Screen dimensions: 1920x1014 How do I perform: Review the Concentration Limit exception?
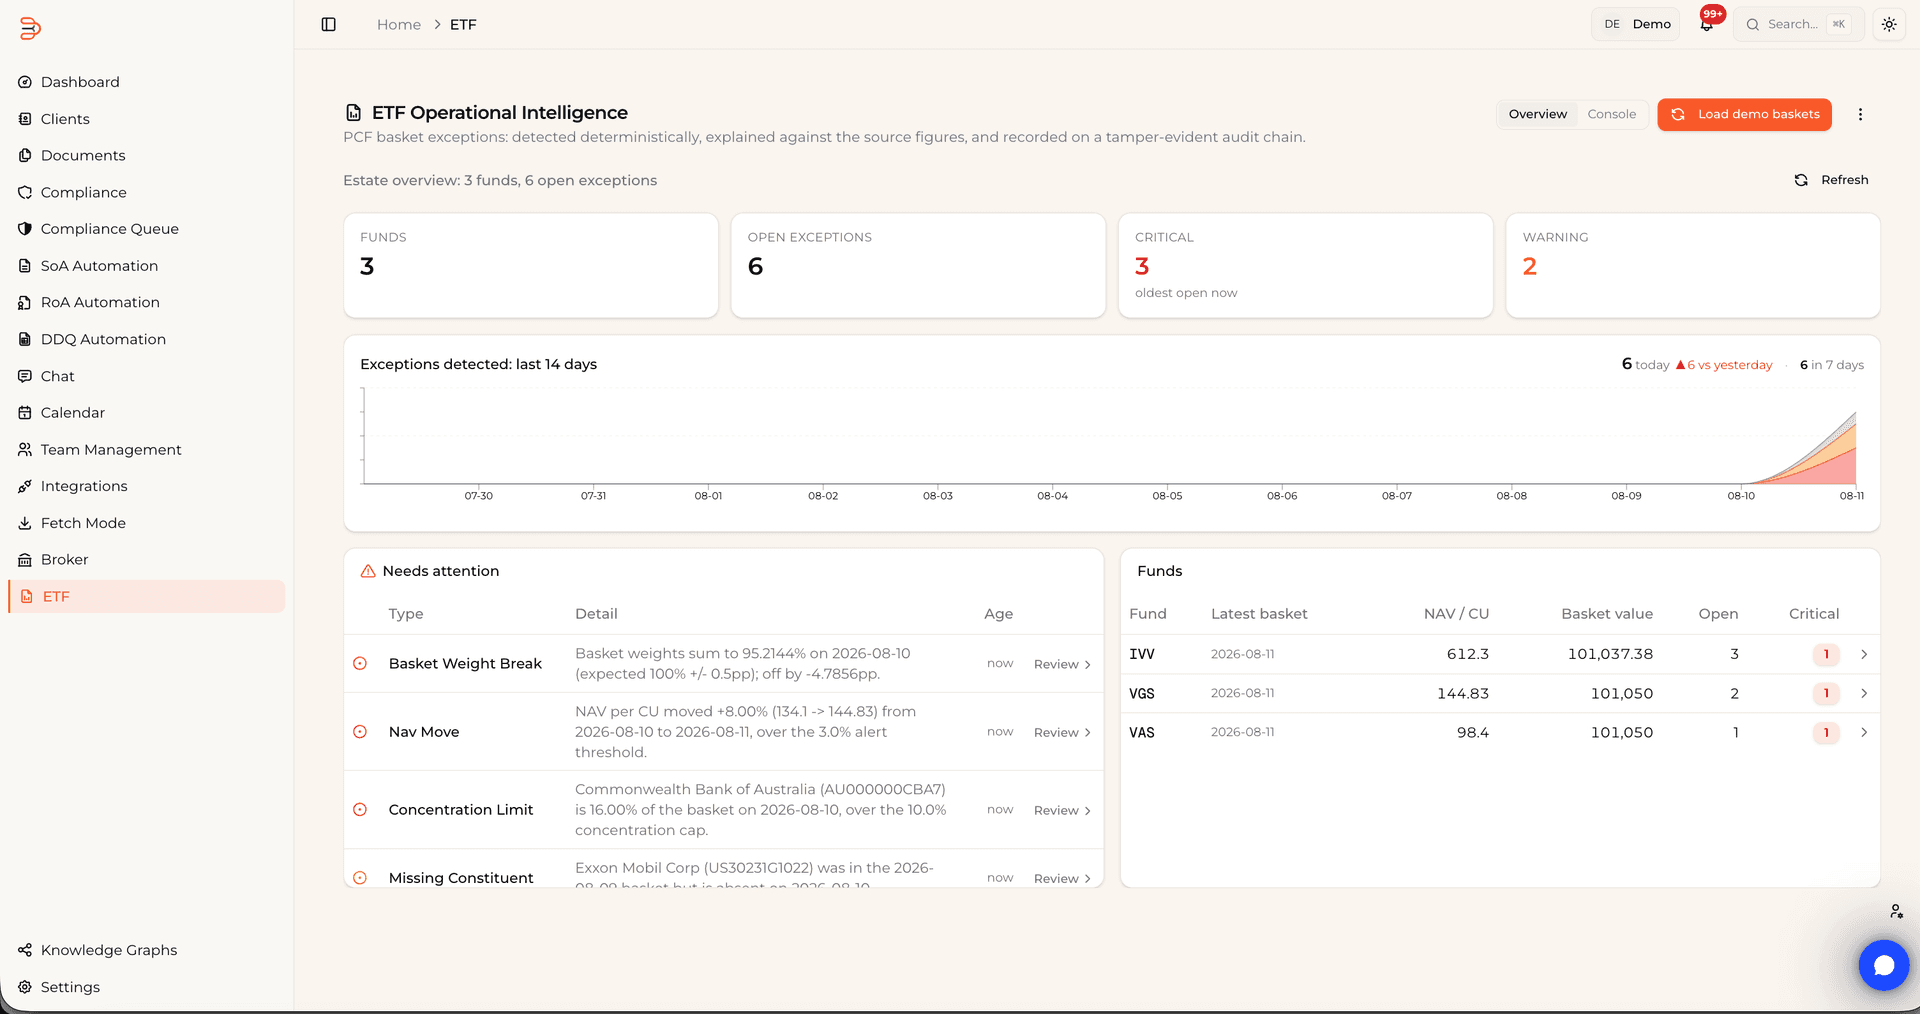tap(1062, 810)
